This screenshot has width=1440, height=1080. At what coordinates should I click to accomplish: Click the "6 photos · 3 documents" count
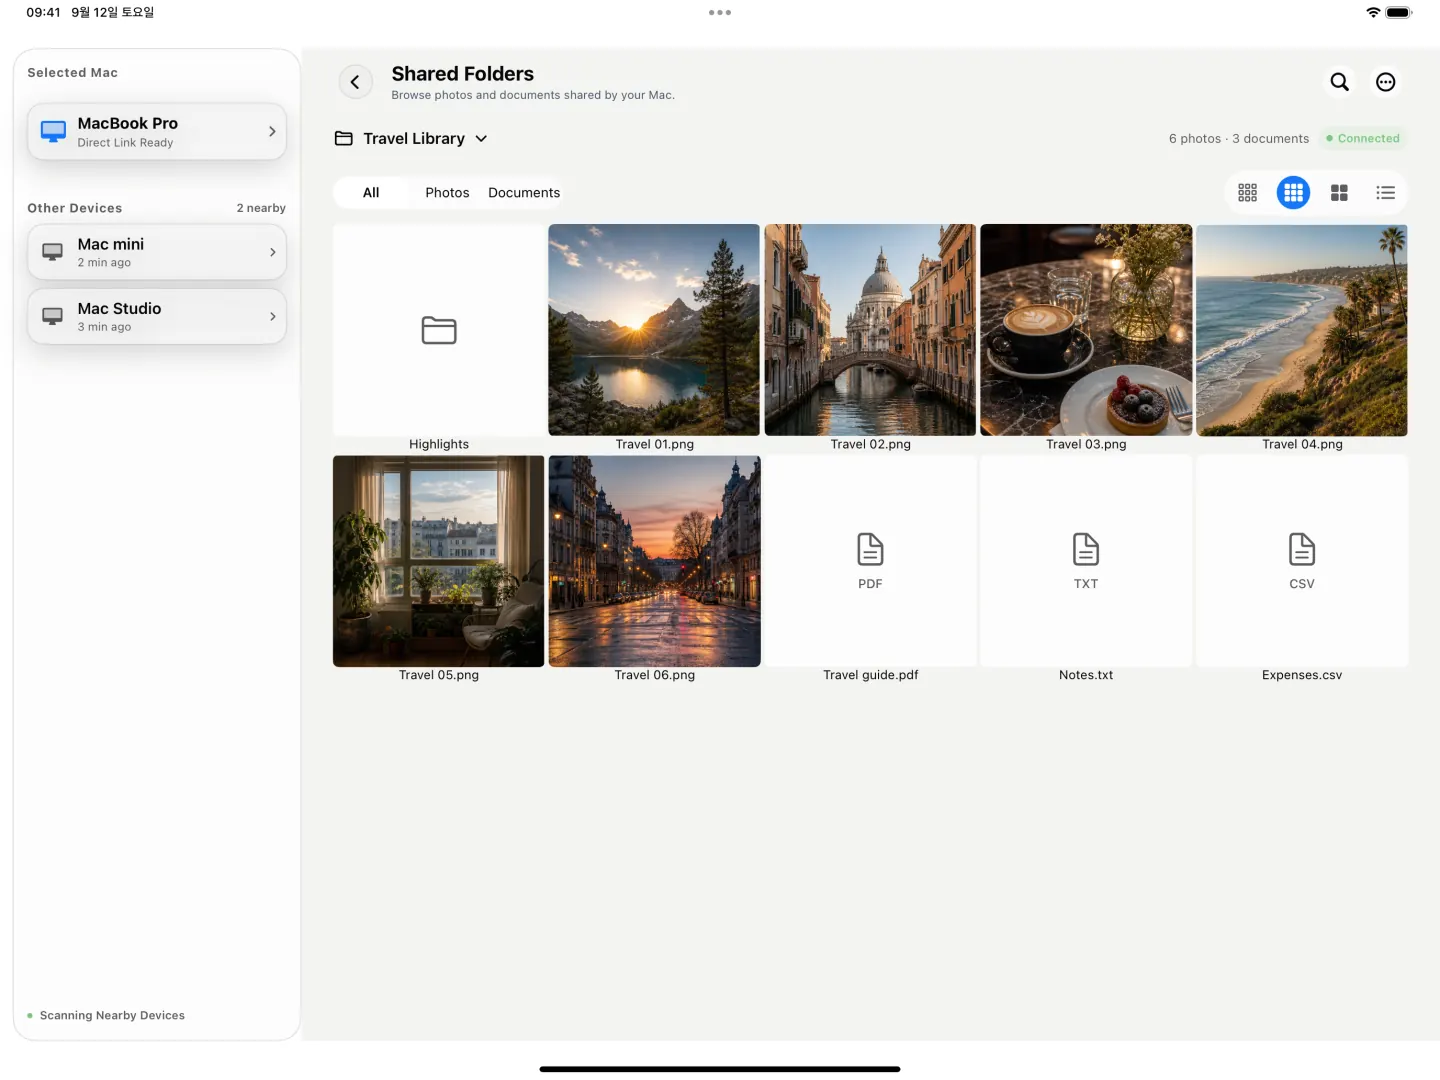coord(1239,139)
